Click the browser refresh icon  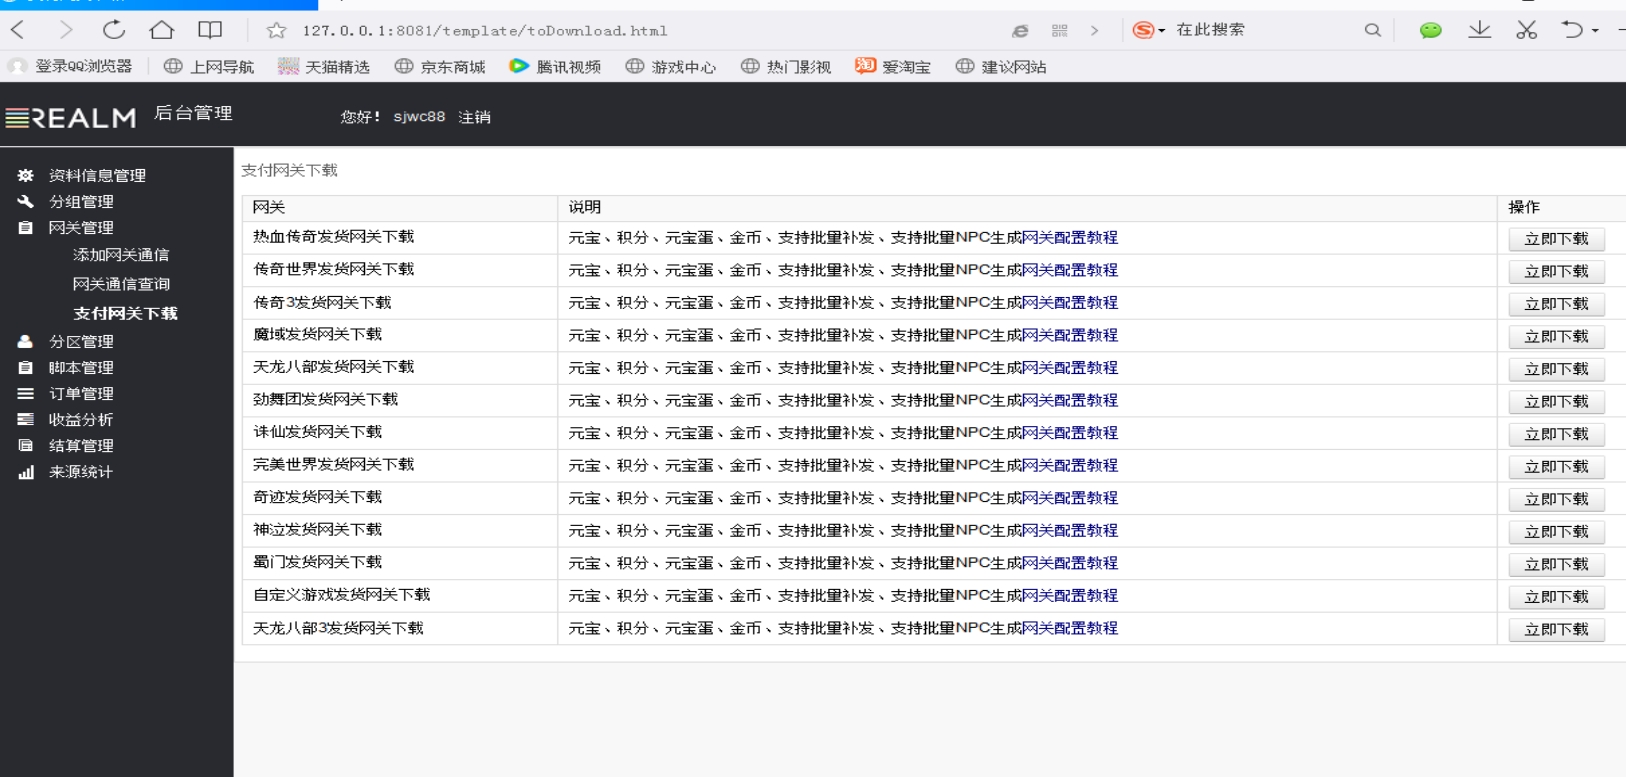[114, 30]
